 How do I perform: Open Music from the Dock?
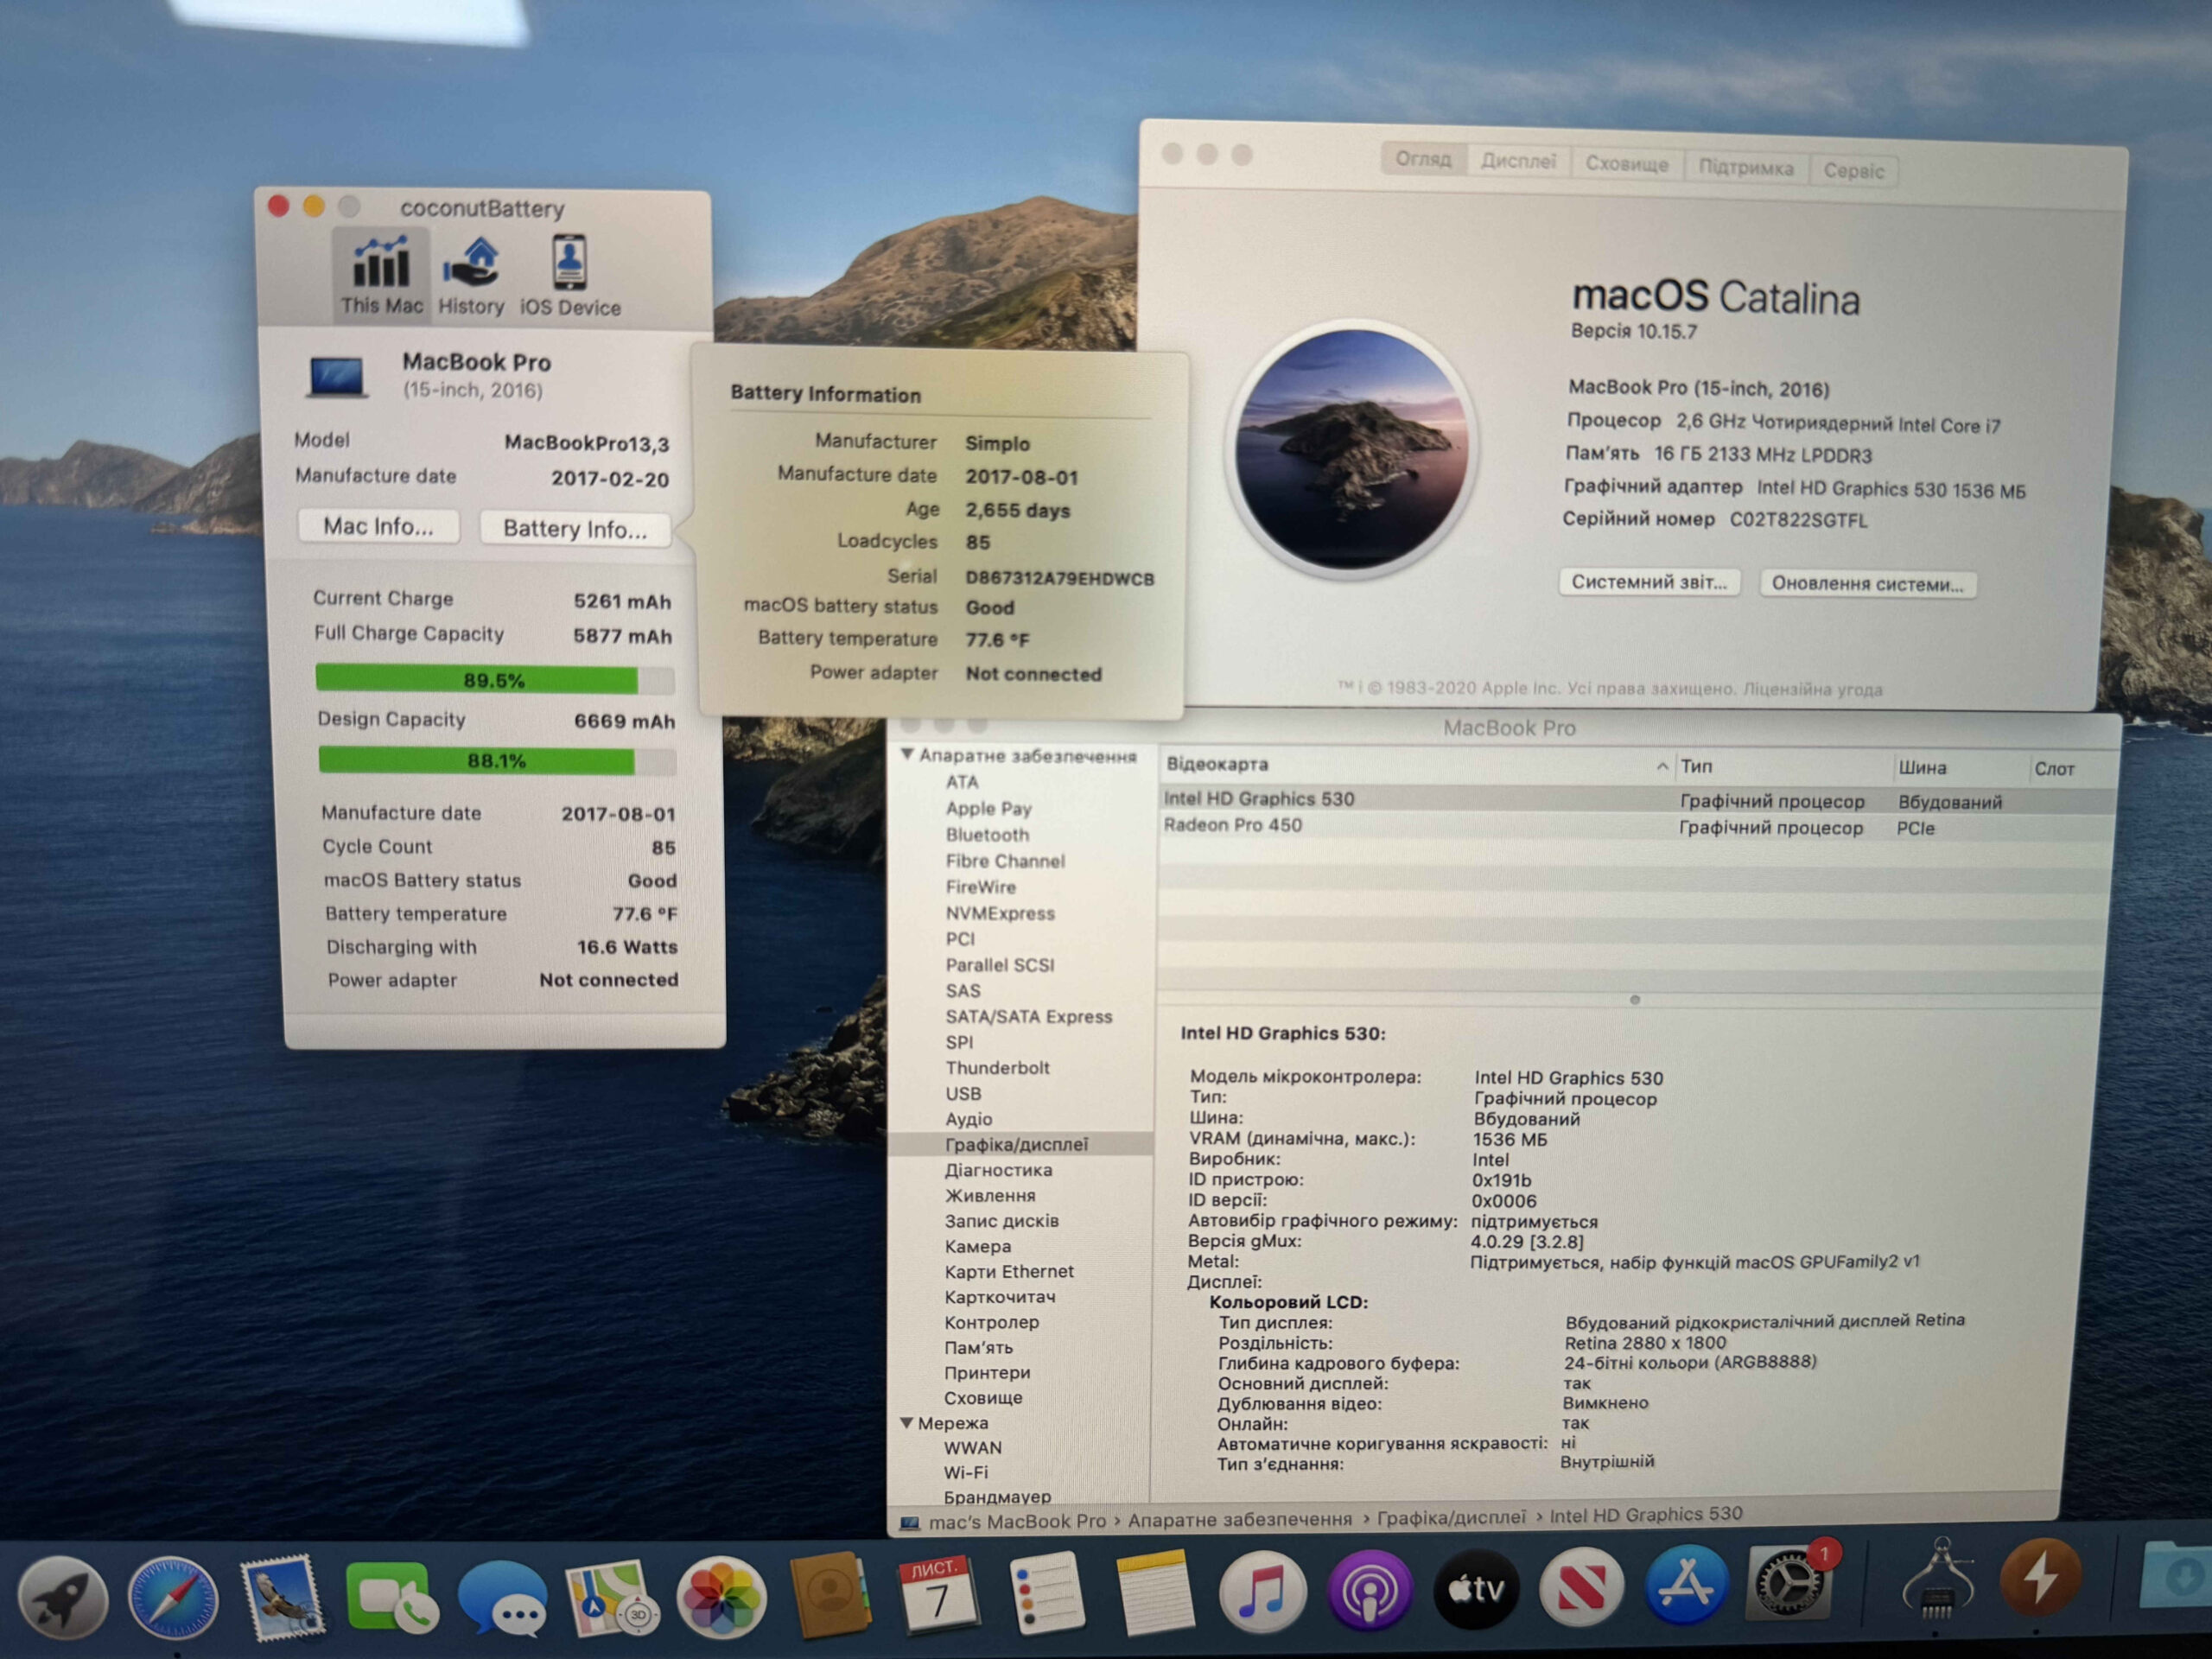1262,1591
